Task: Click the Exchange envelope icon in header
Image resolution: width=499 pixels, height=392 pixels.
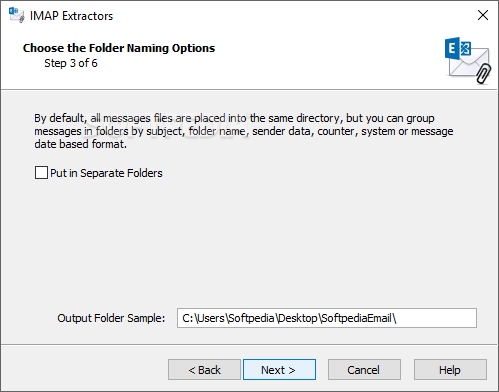Action: [468, 61]
